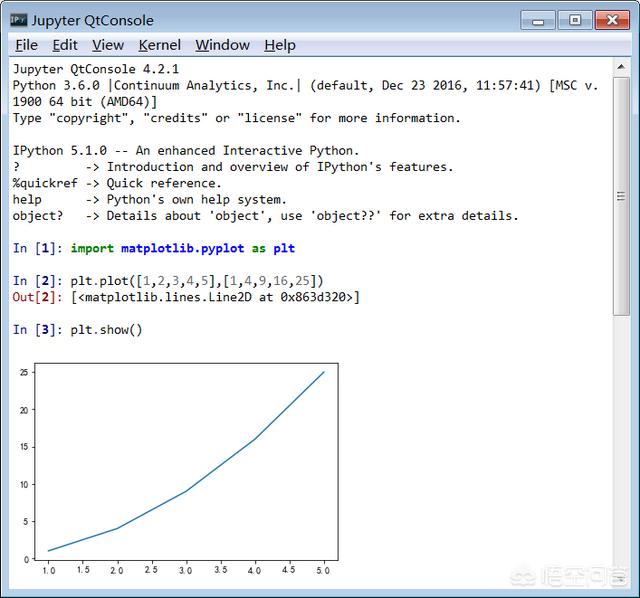Click the plt.plot input line

click(x=197, y=281)
